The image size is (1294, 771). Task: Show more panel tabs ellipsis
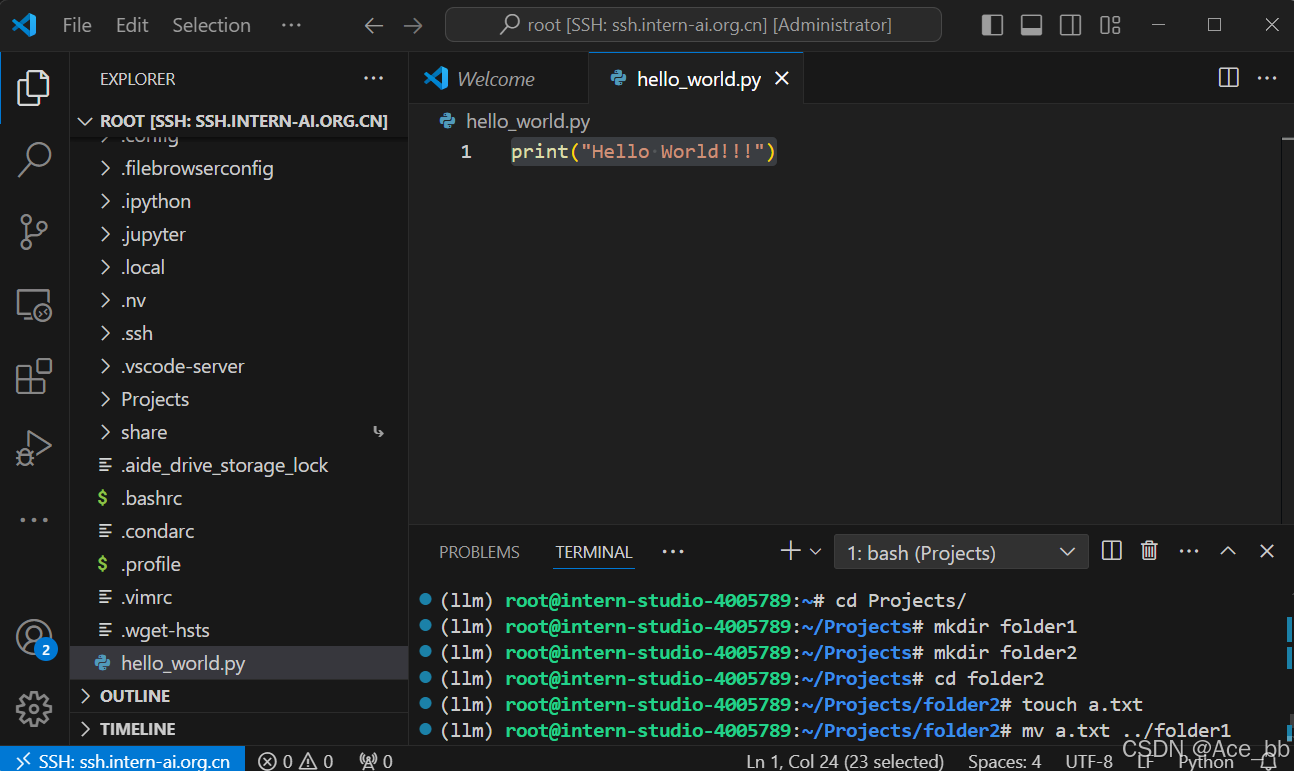(673, 551)
